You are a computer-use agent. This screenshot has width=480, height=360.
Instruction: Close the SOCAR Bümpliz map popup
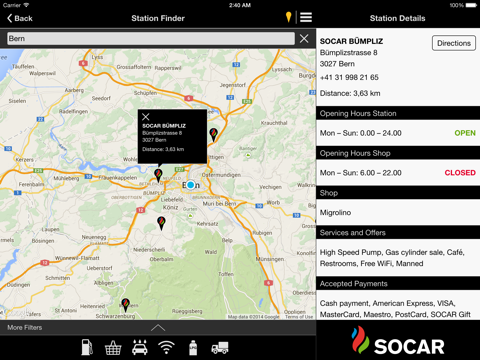146,117
